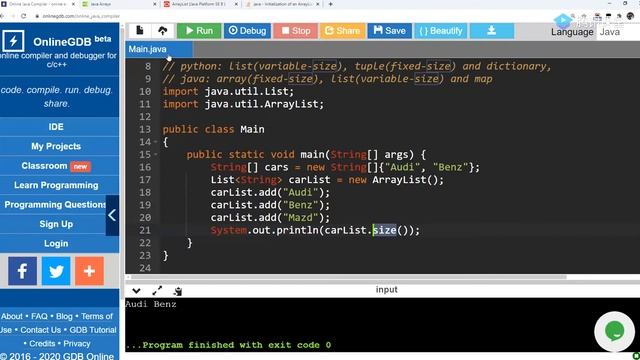Beautify the source code
Image resolution: width=640 pixels, height=360 pixels.
pyautogui.click(x=441, y=31)
